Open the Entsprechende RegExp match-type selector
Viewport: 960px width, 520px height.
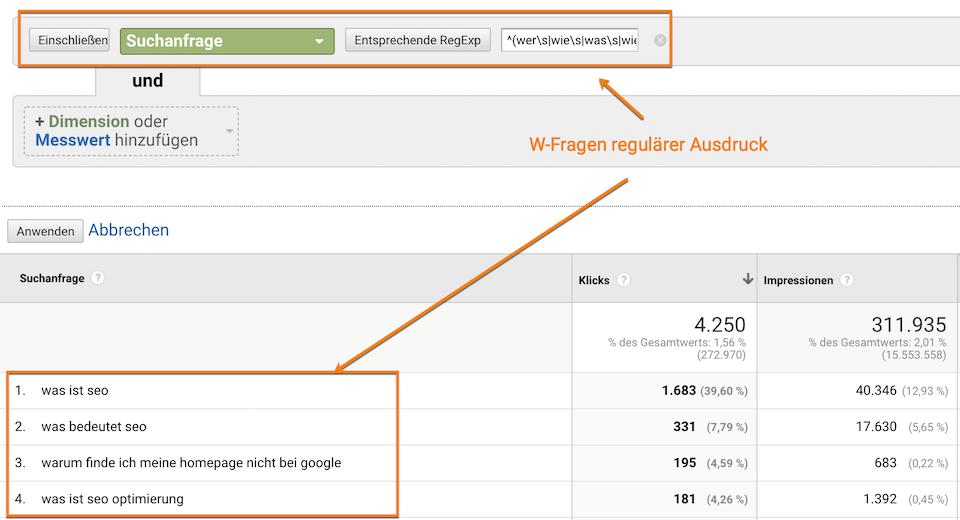[418, 40]
